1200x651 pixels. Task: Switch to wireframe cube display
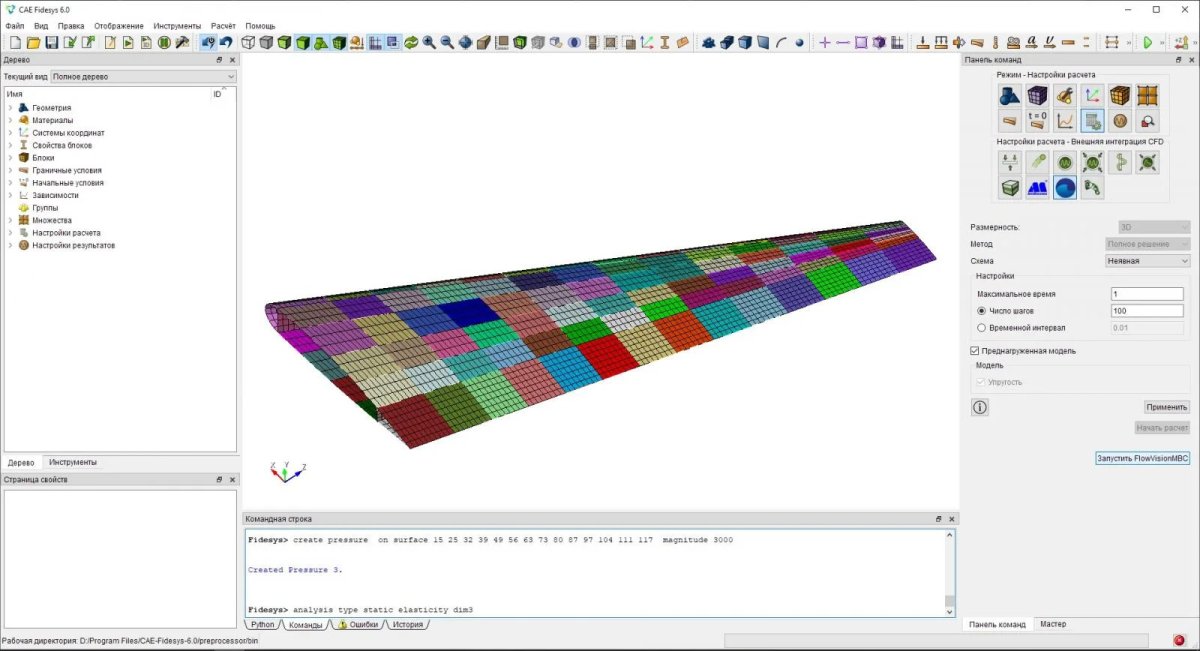(248, 43)
